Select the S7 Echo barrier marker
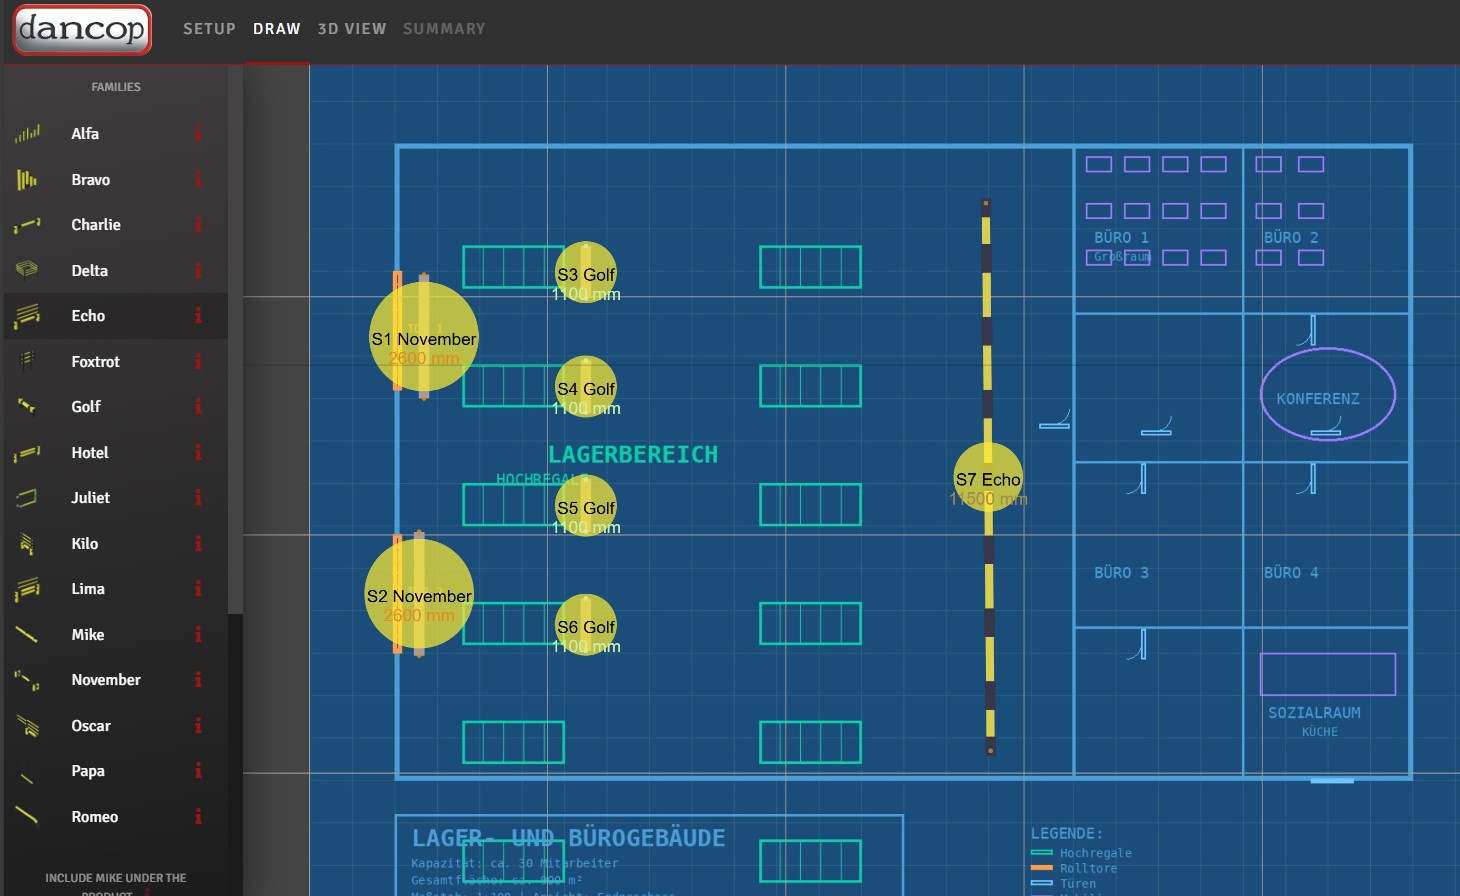1460x896 pixels. tap(988, 478)
